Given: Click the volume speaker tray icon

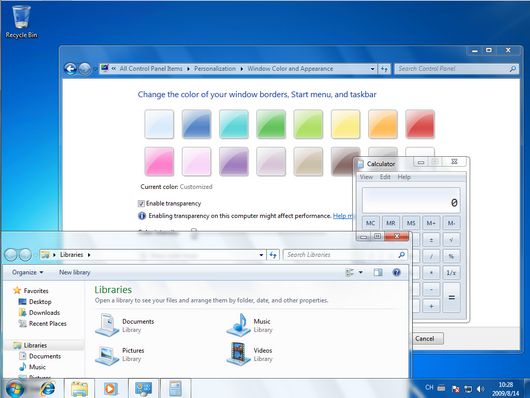Looking at the screenshot, I should (x=480, y=389).
